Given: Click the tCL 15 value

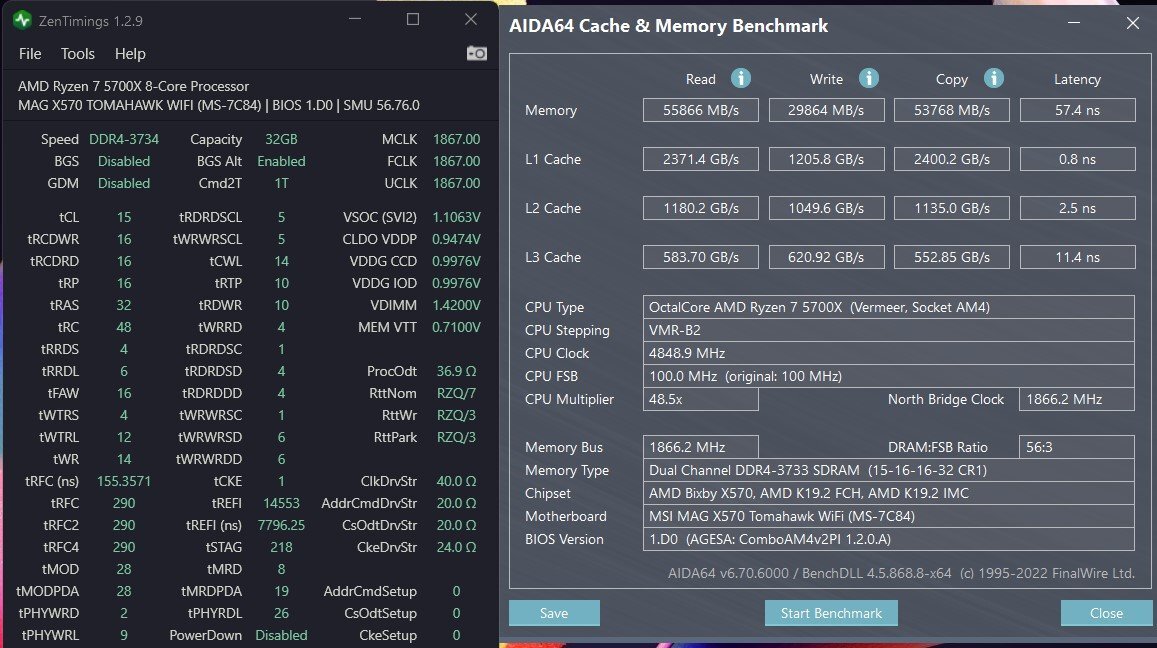Looking at the screenshot, I should pos(124,217).
